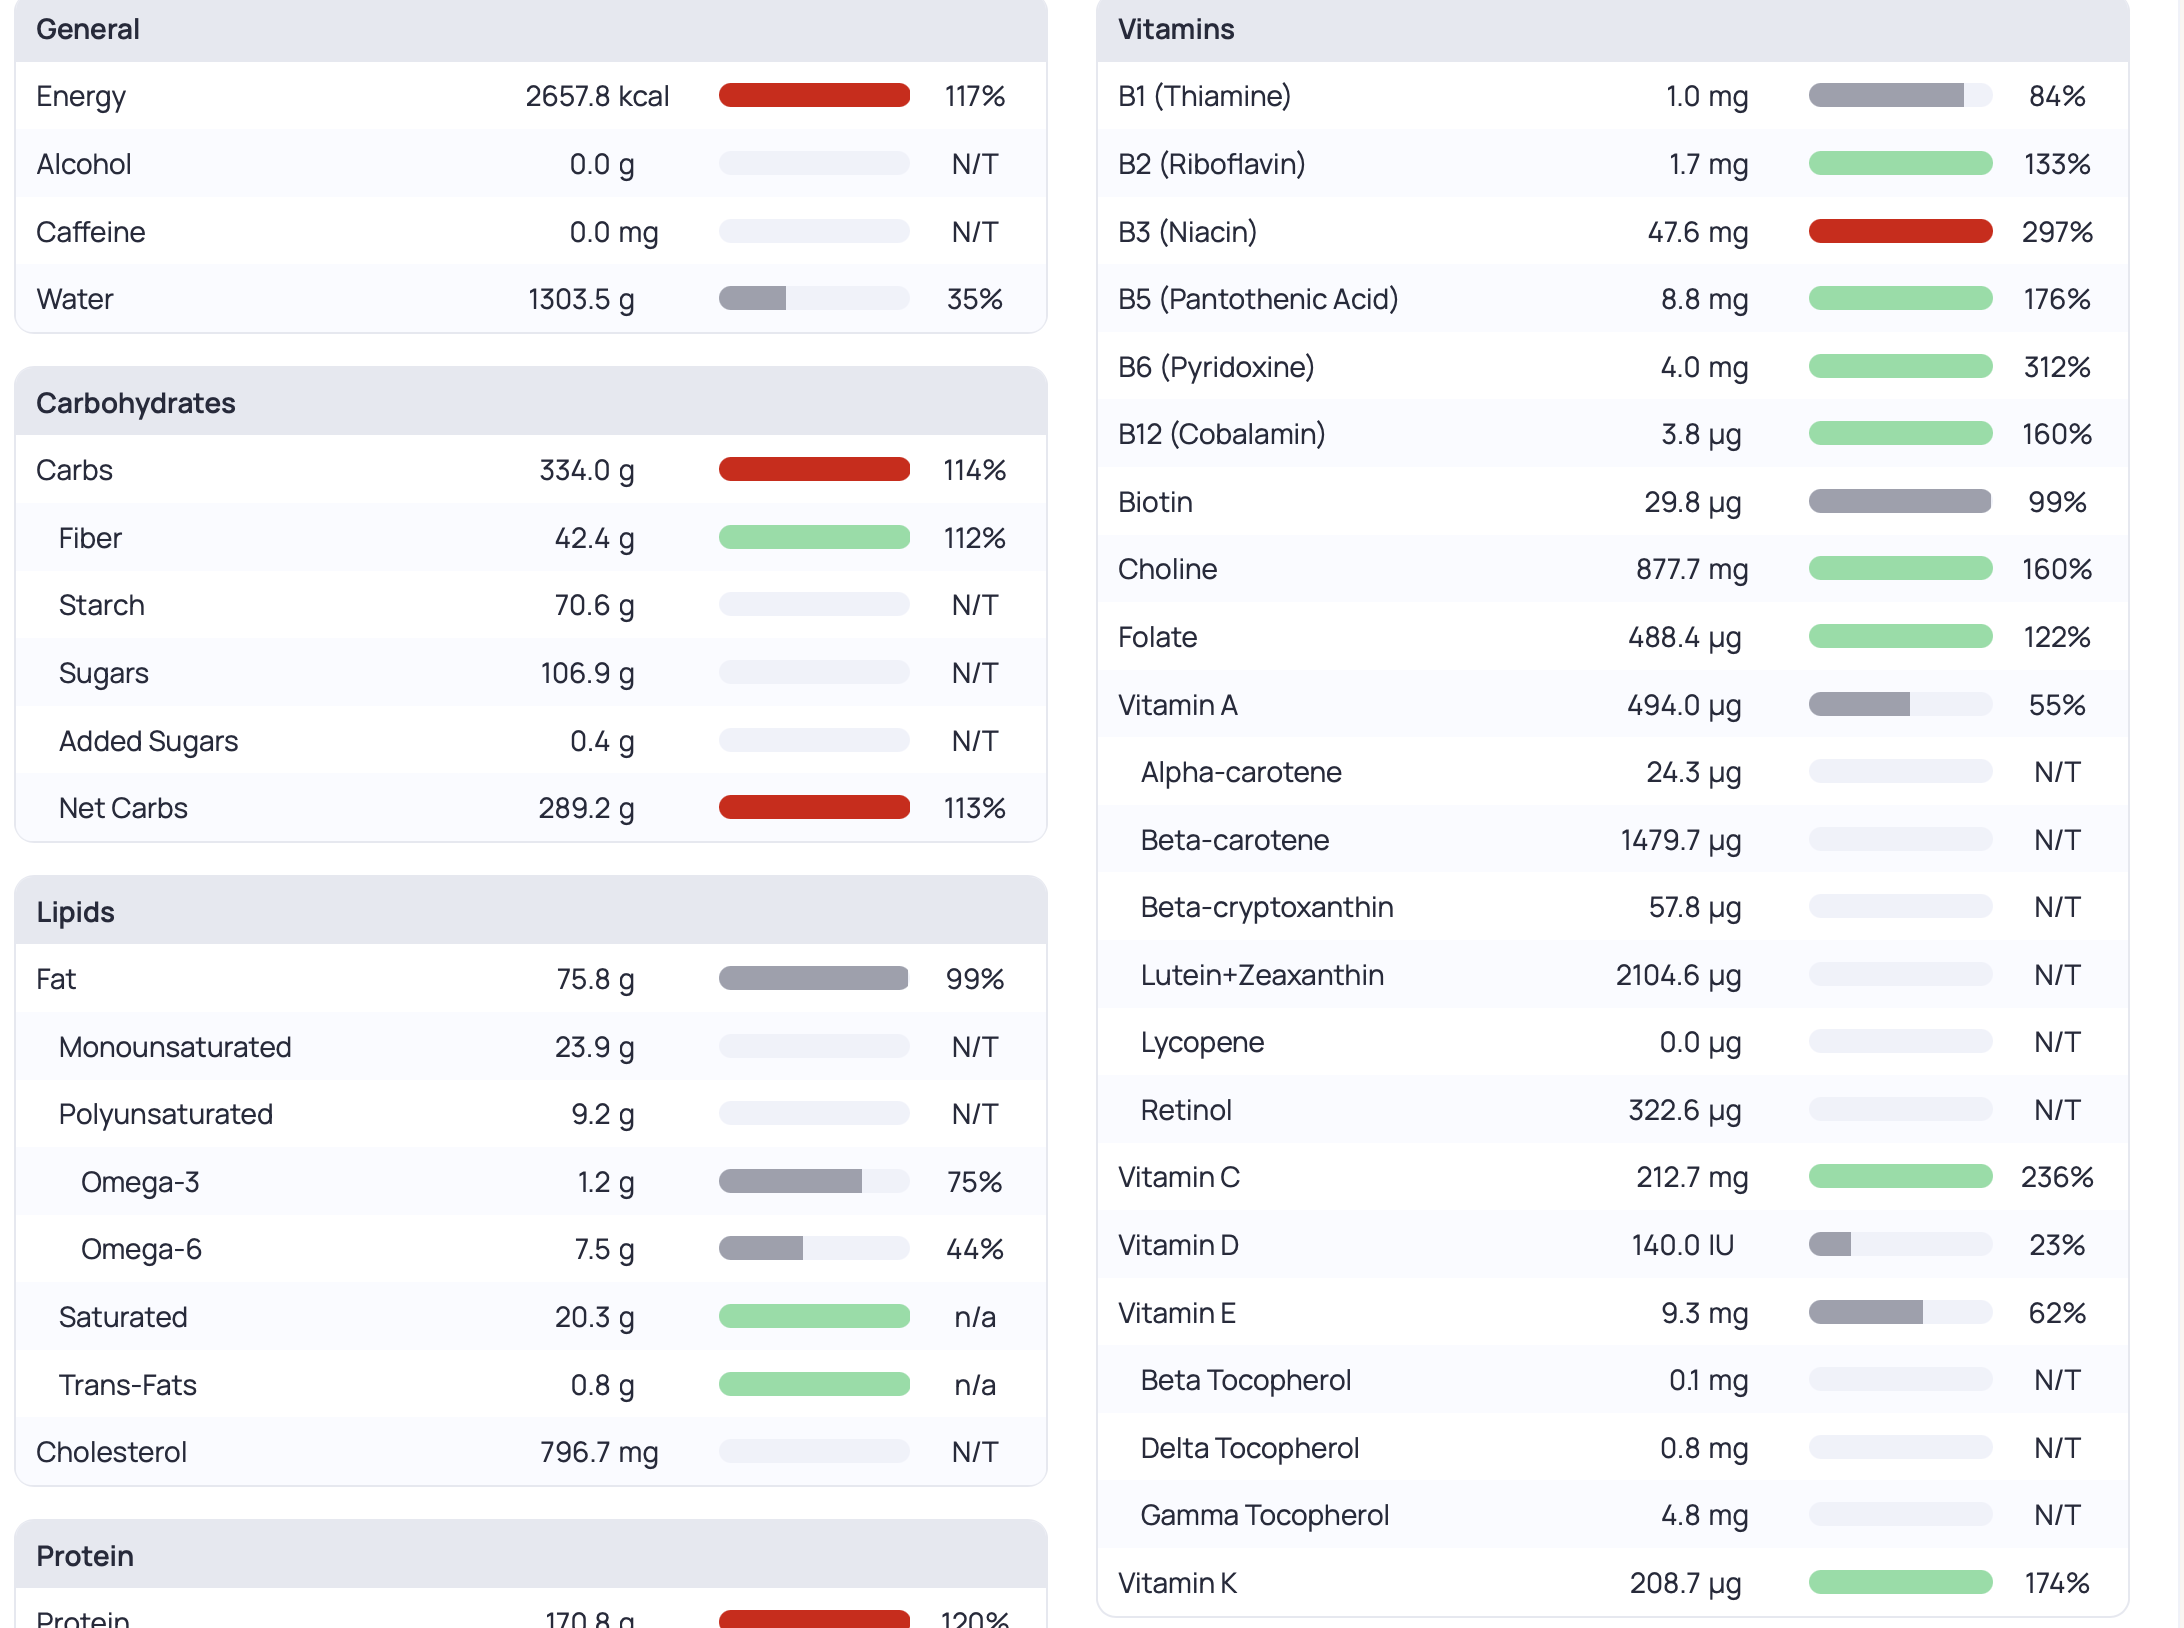
Task: Open the General section header
Action: pos(531,30)
